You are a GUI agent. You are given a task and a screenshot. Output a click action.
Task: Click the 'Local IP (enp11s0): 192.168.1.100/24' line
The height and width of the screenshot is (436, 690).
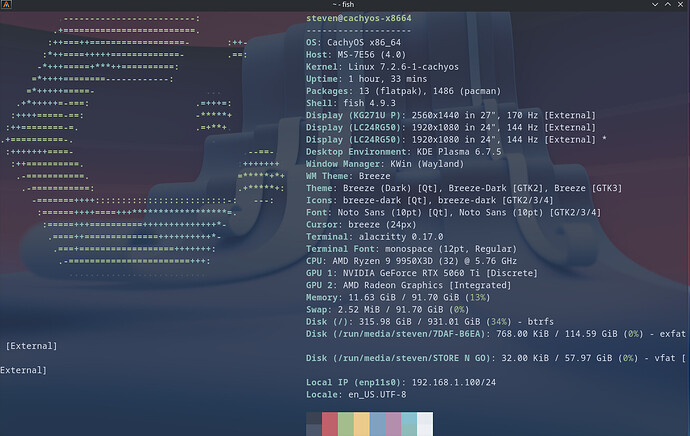click(401, 382)
